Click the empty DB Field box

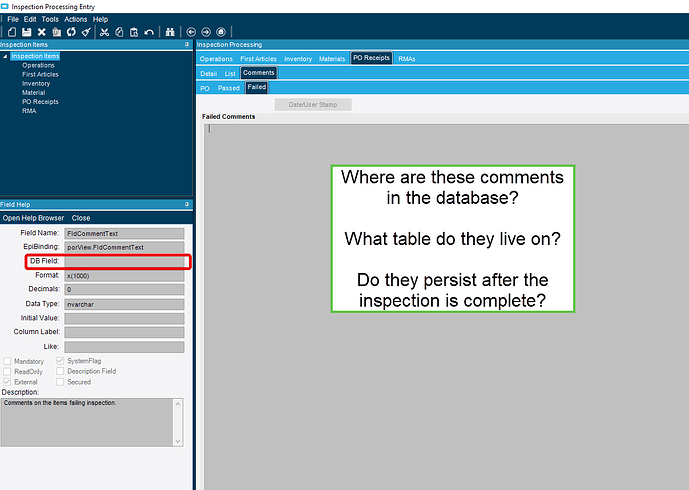click(124, 262)
